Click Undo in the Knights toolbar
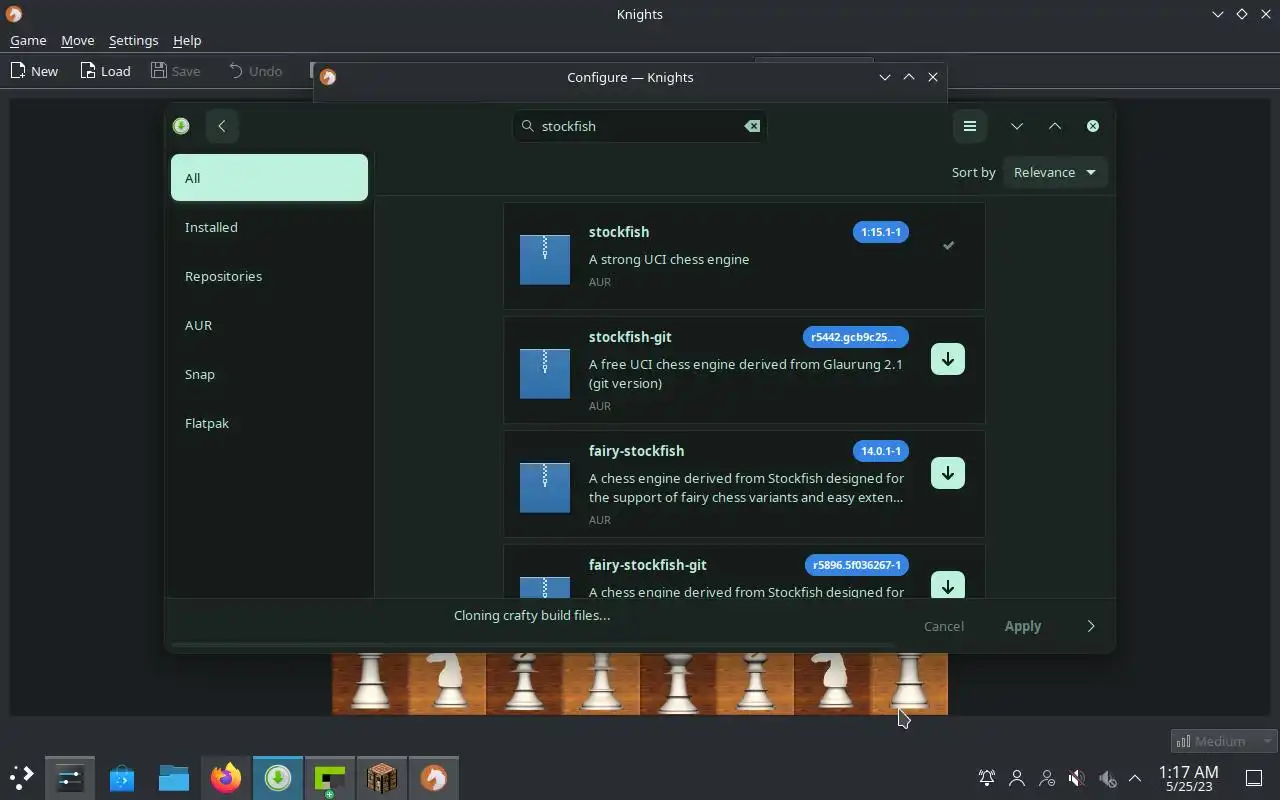Viewport: 1280px width, 800px height. pyautogui.click(x=255, y=71)
